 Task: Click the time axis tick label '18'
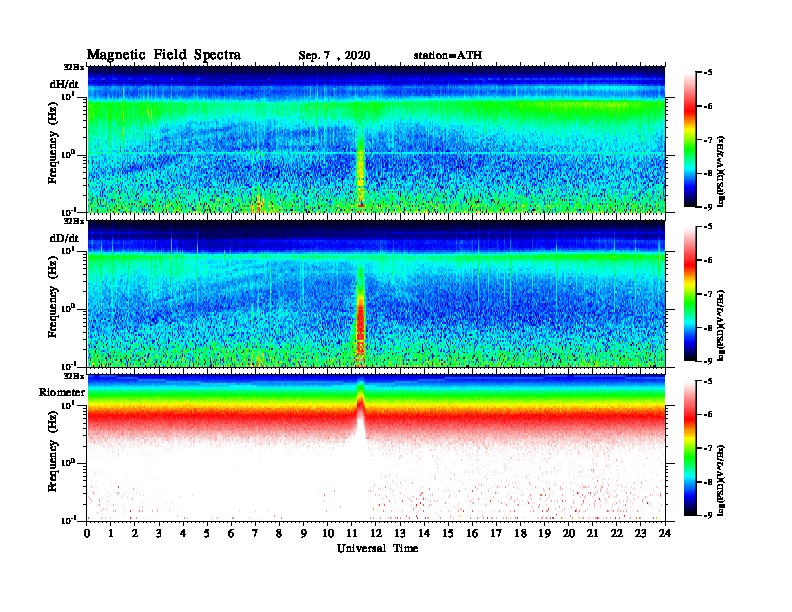[x=520, y=534]
